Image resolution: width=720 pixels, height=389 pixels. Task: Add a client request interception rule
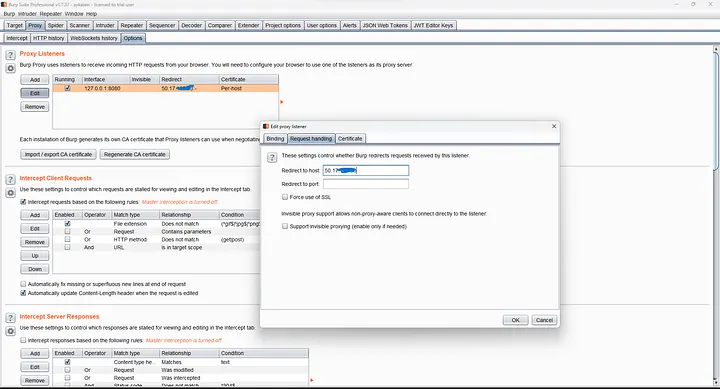[35, 215]
